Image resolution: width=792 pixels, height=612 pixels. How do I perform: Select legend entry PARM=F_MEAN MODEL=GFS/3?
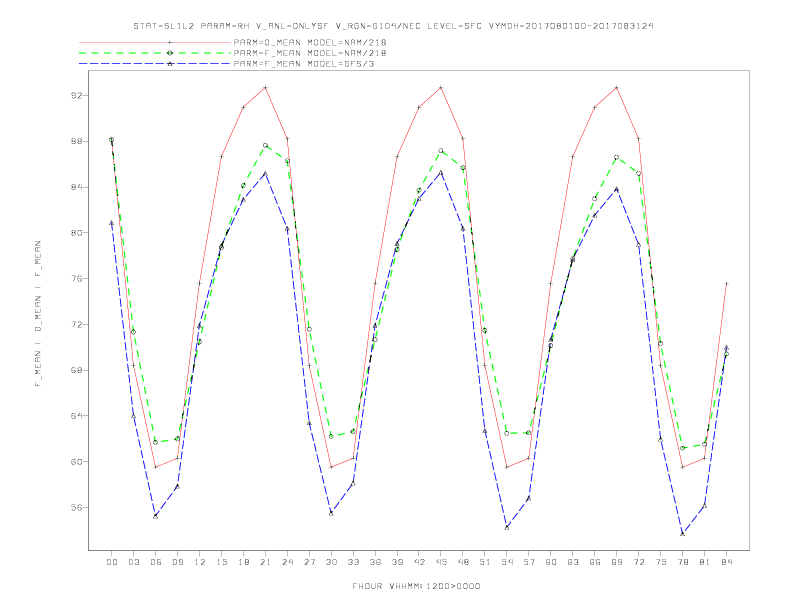[304, 64]
